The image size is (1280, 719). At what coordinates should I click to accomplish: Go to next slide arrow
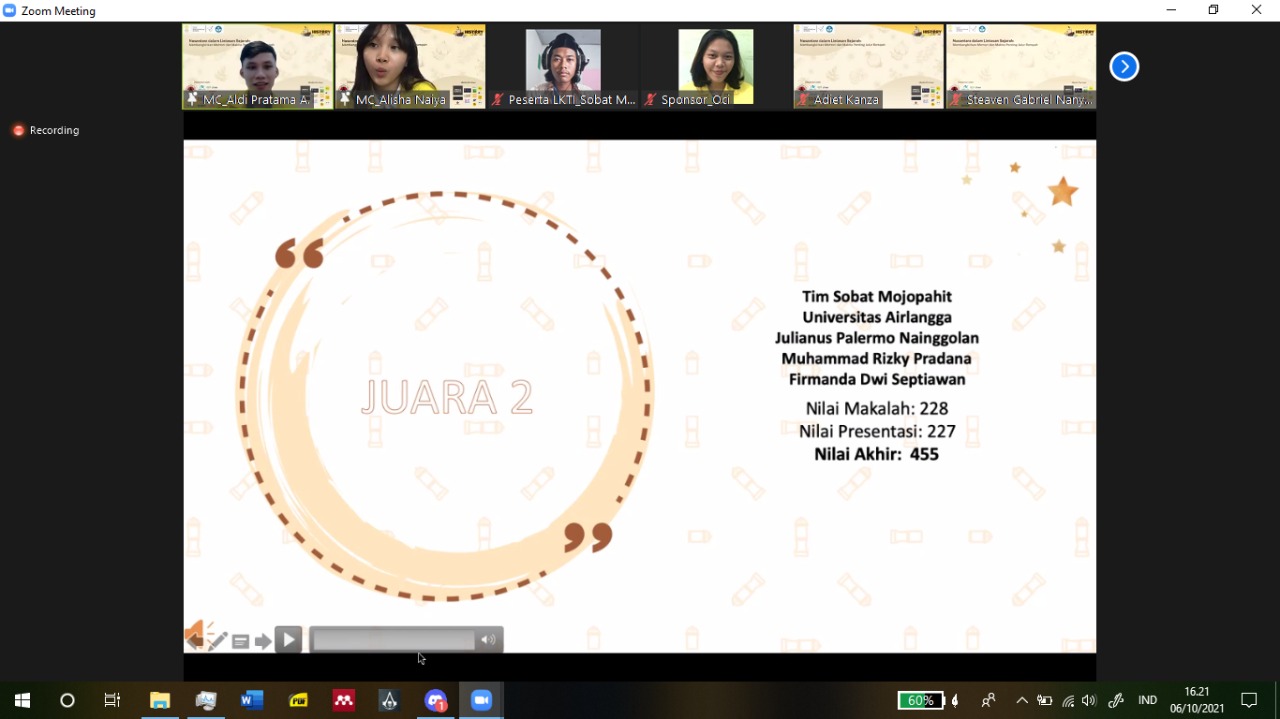pos(263,641)
